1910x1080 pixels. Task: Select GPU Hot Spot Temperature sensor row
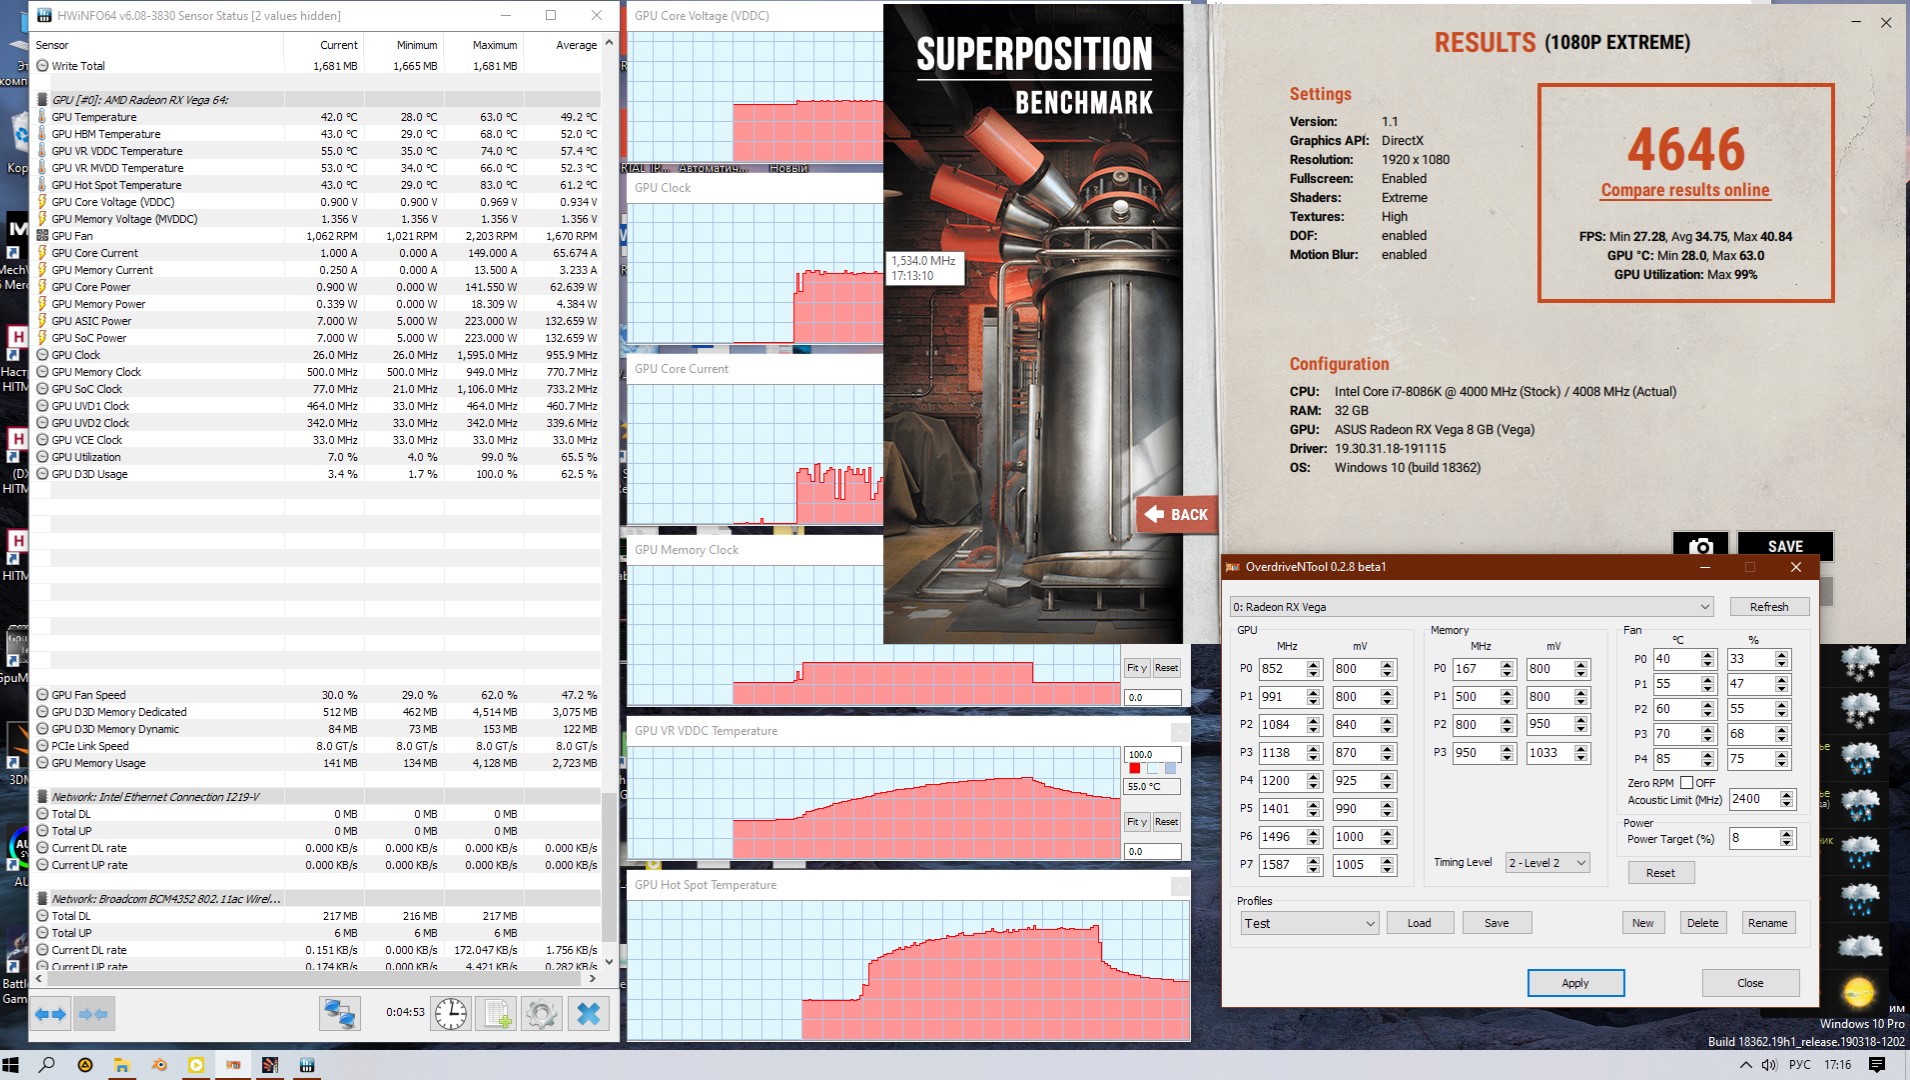click(x=317, y=185)
